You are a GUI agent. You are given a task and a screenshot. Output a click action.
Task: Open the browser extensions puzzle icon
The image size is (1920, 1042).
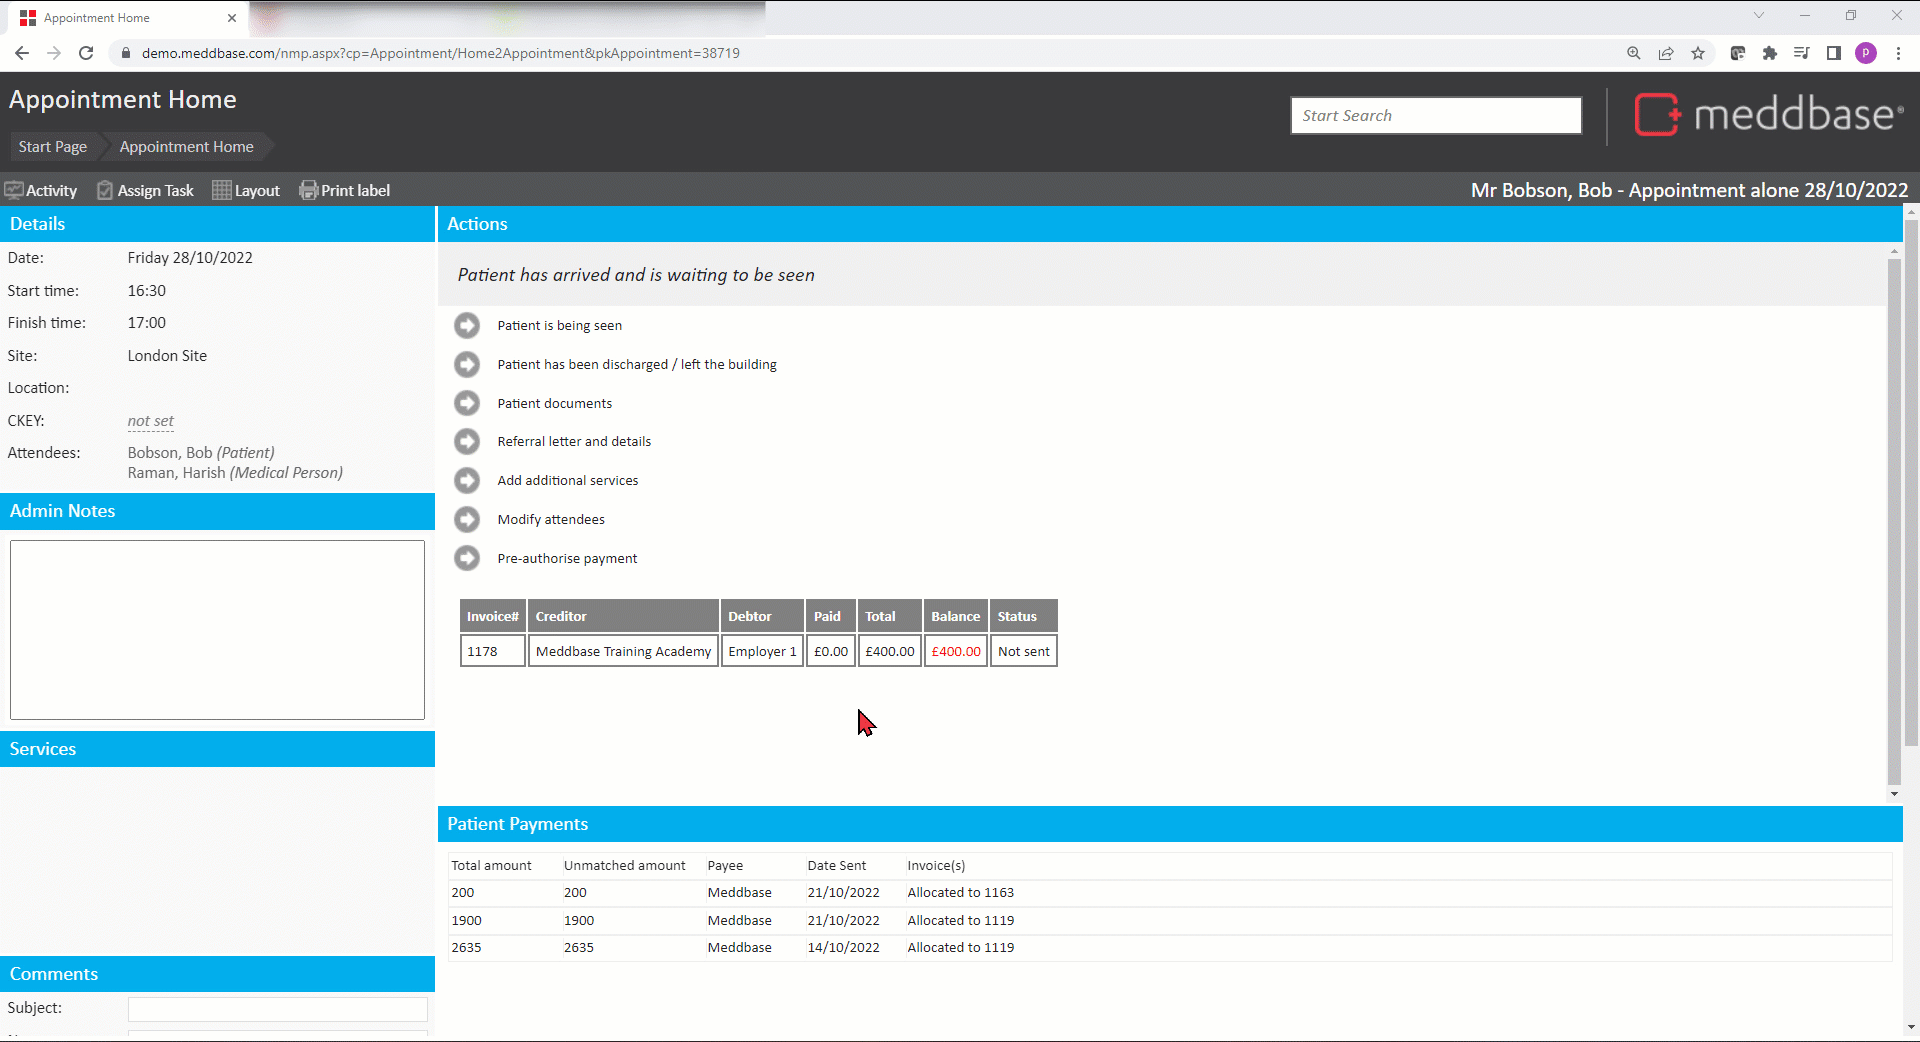[x=1770, y=53]
